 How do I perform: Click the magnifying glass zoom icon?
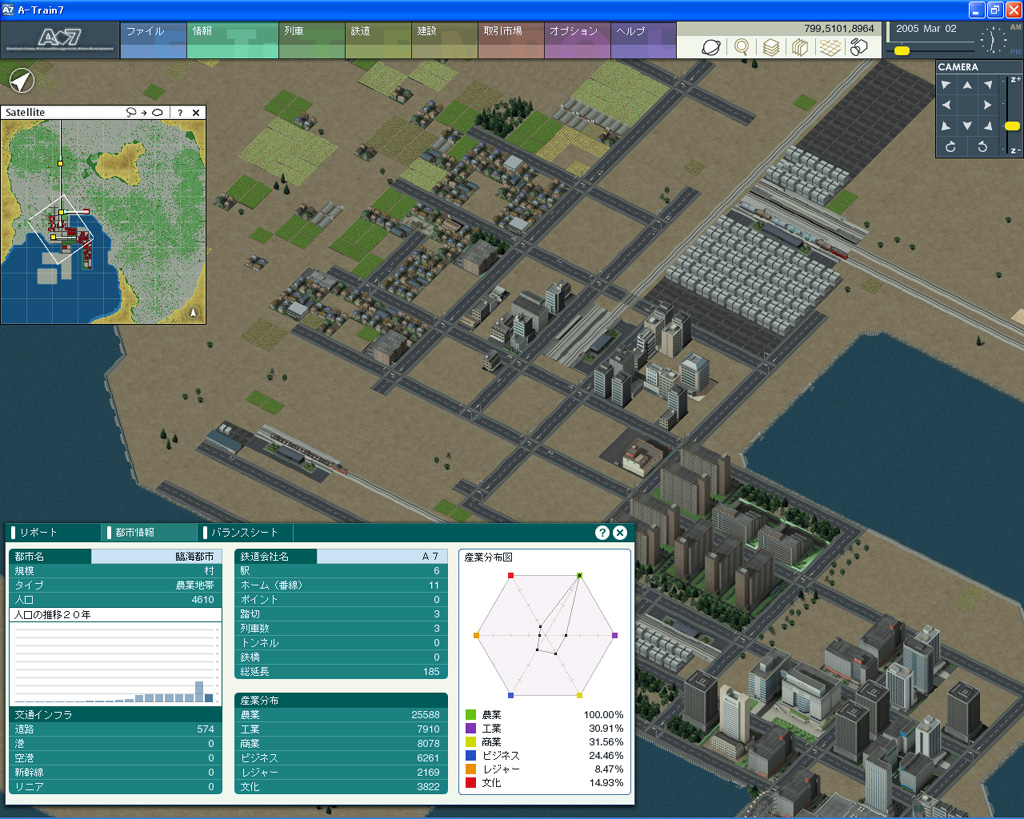coord(741,47)
